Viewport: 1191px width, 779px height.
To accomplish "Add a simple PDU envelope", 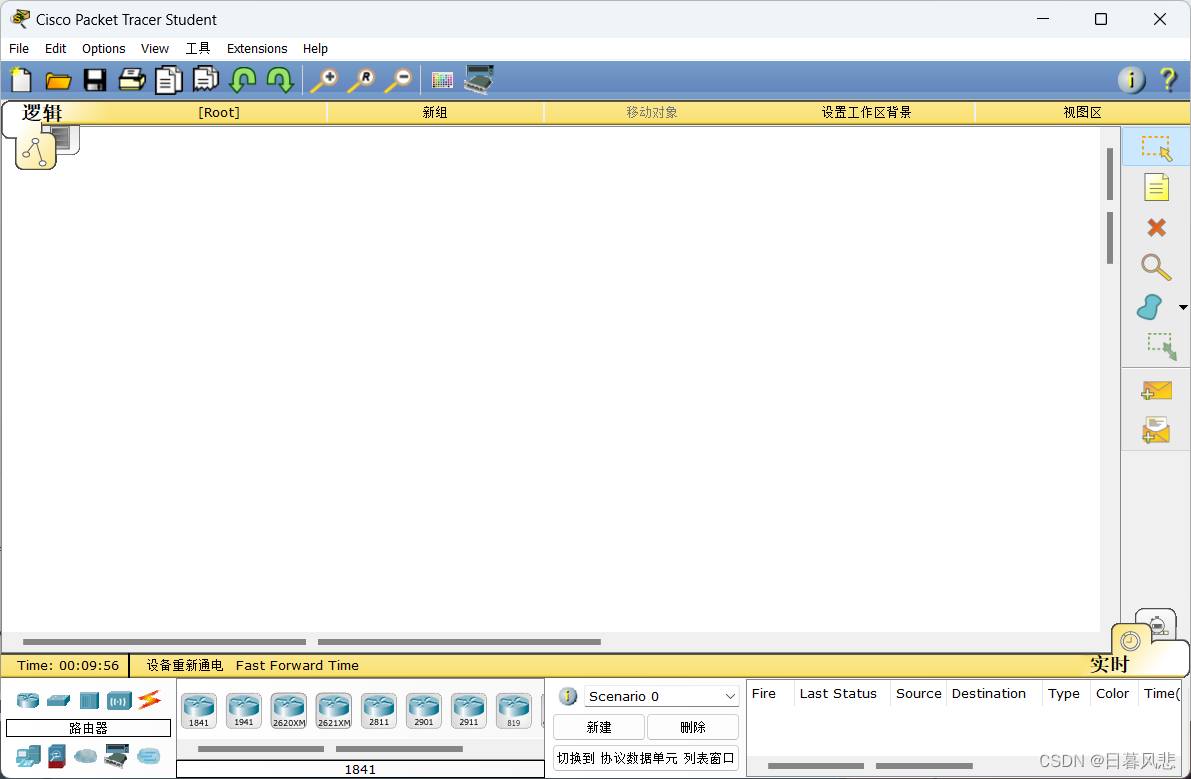I will [1156, 391].
